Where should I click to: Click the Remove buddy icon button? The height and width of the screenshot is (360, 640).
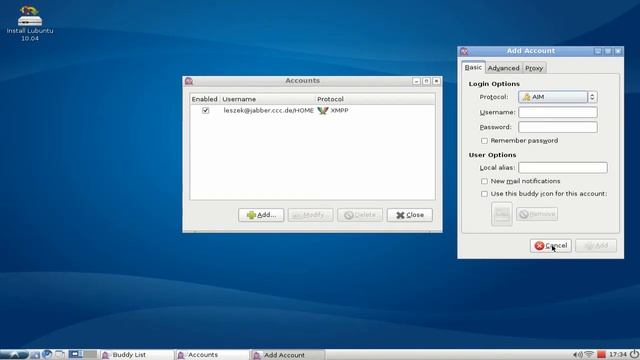click(x=537, y=214)
